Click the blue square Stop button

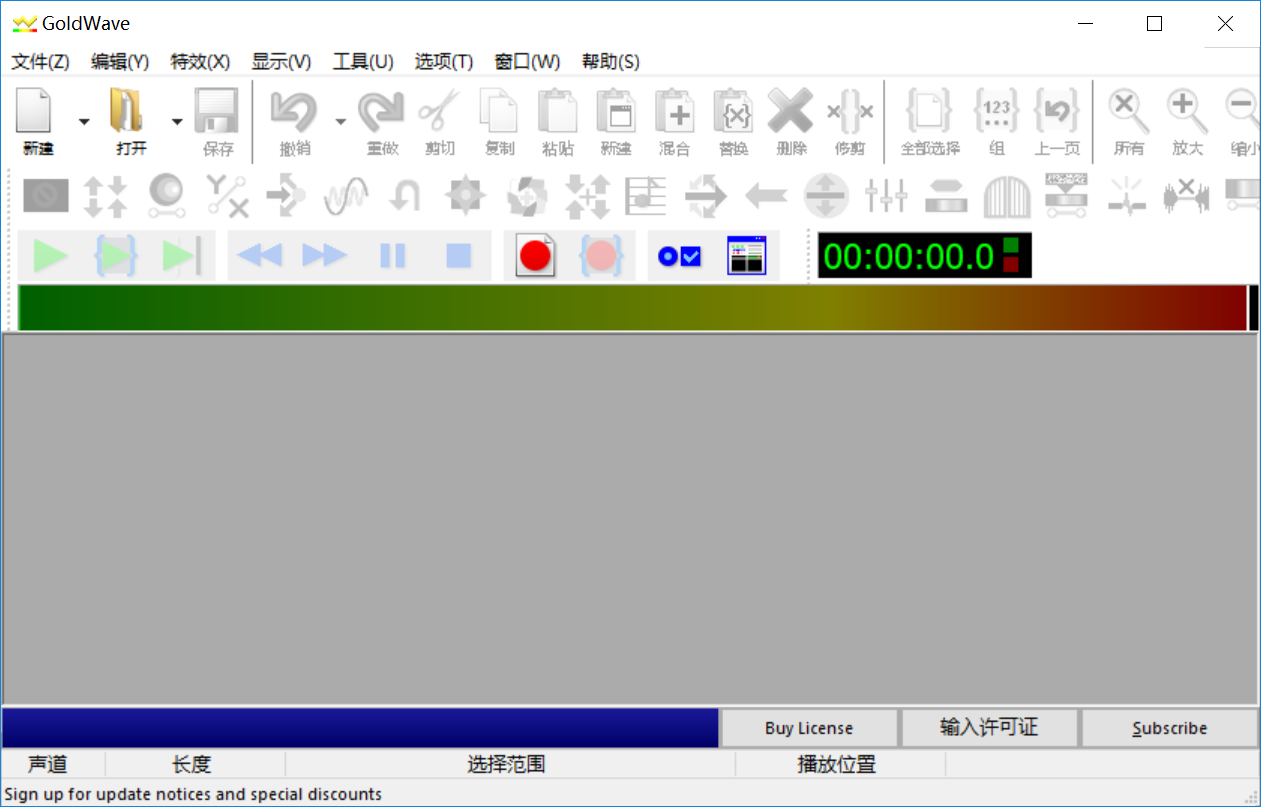pos(458,256)
